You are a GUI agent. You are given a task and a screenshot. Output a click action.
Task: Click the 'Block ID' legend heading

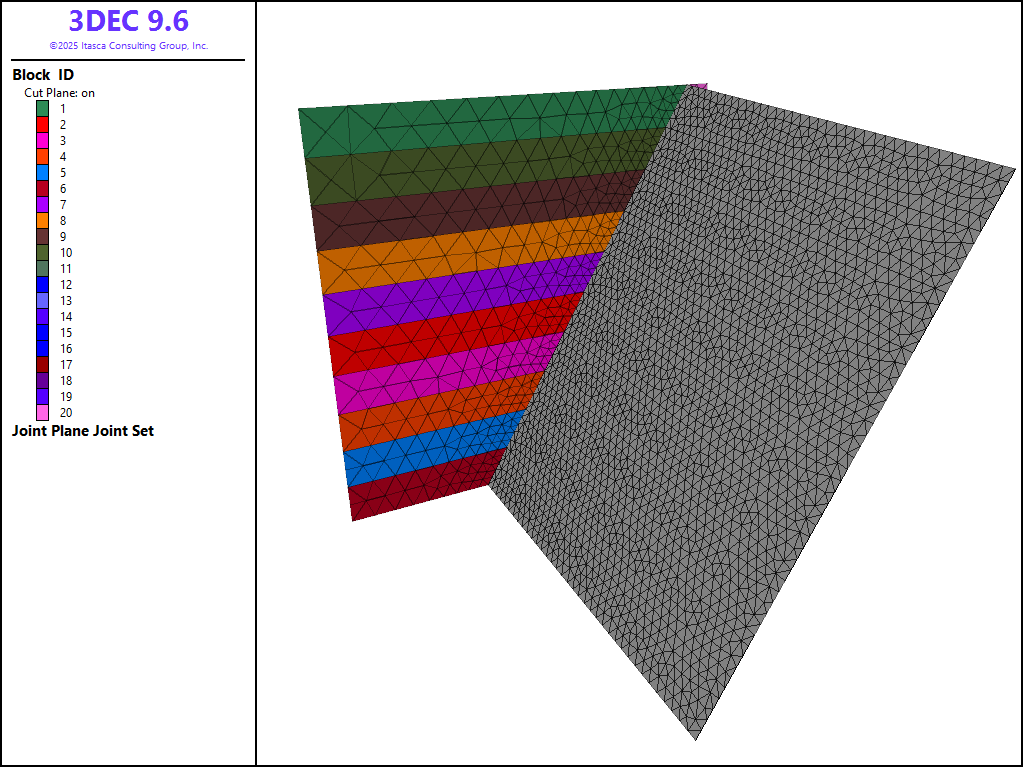(x=43, y=75)
